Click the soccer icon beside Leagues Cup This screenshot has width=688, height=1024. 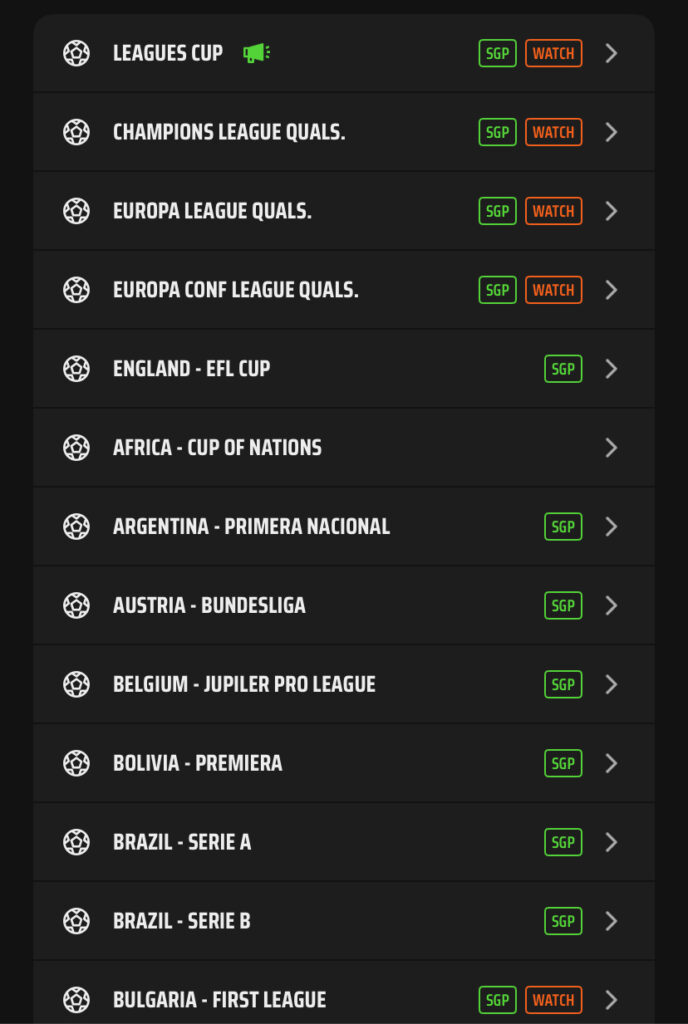76,53
